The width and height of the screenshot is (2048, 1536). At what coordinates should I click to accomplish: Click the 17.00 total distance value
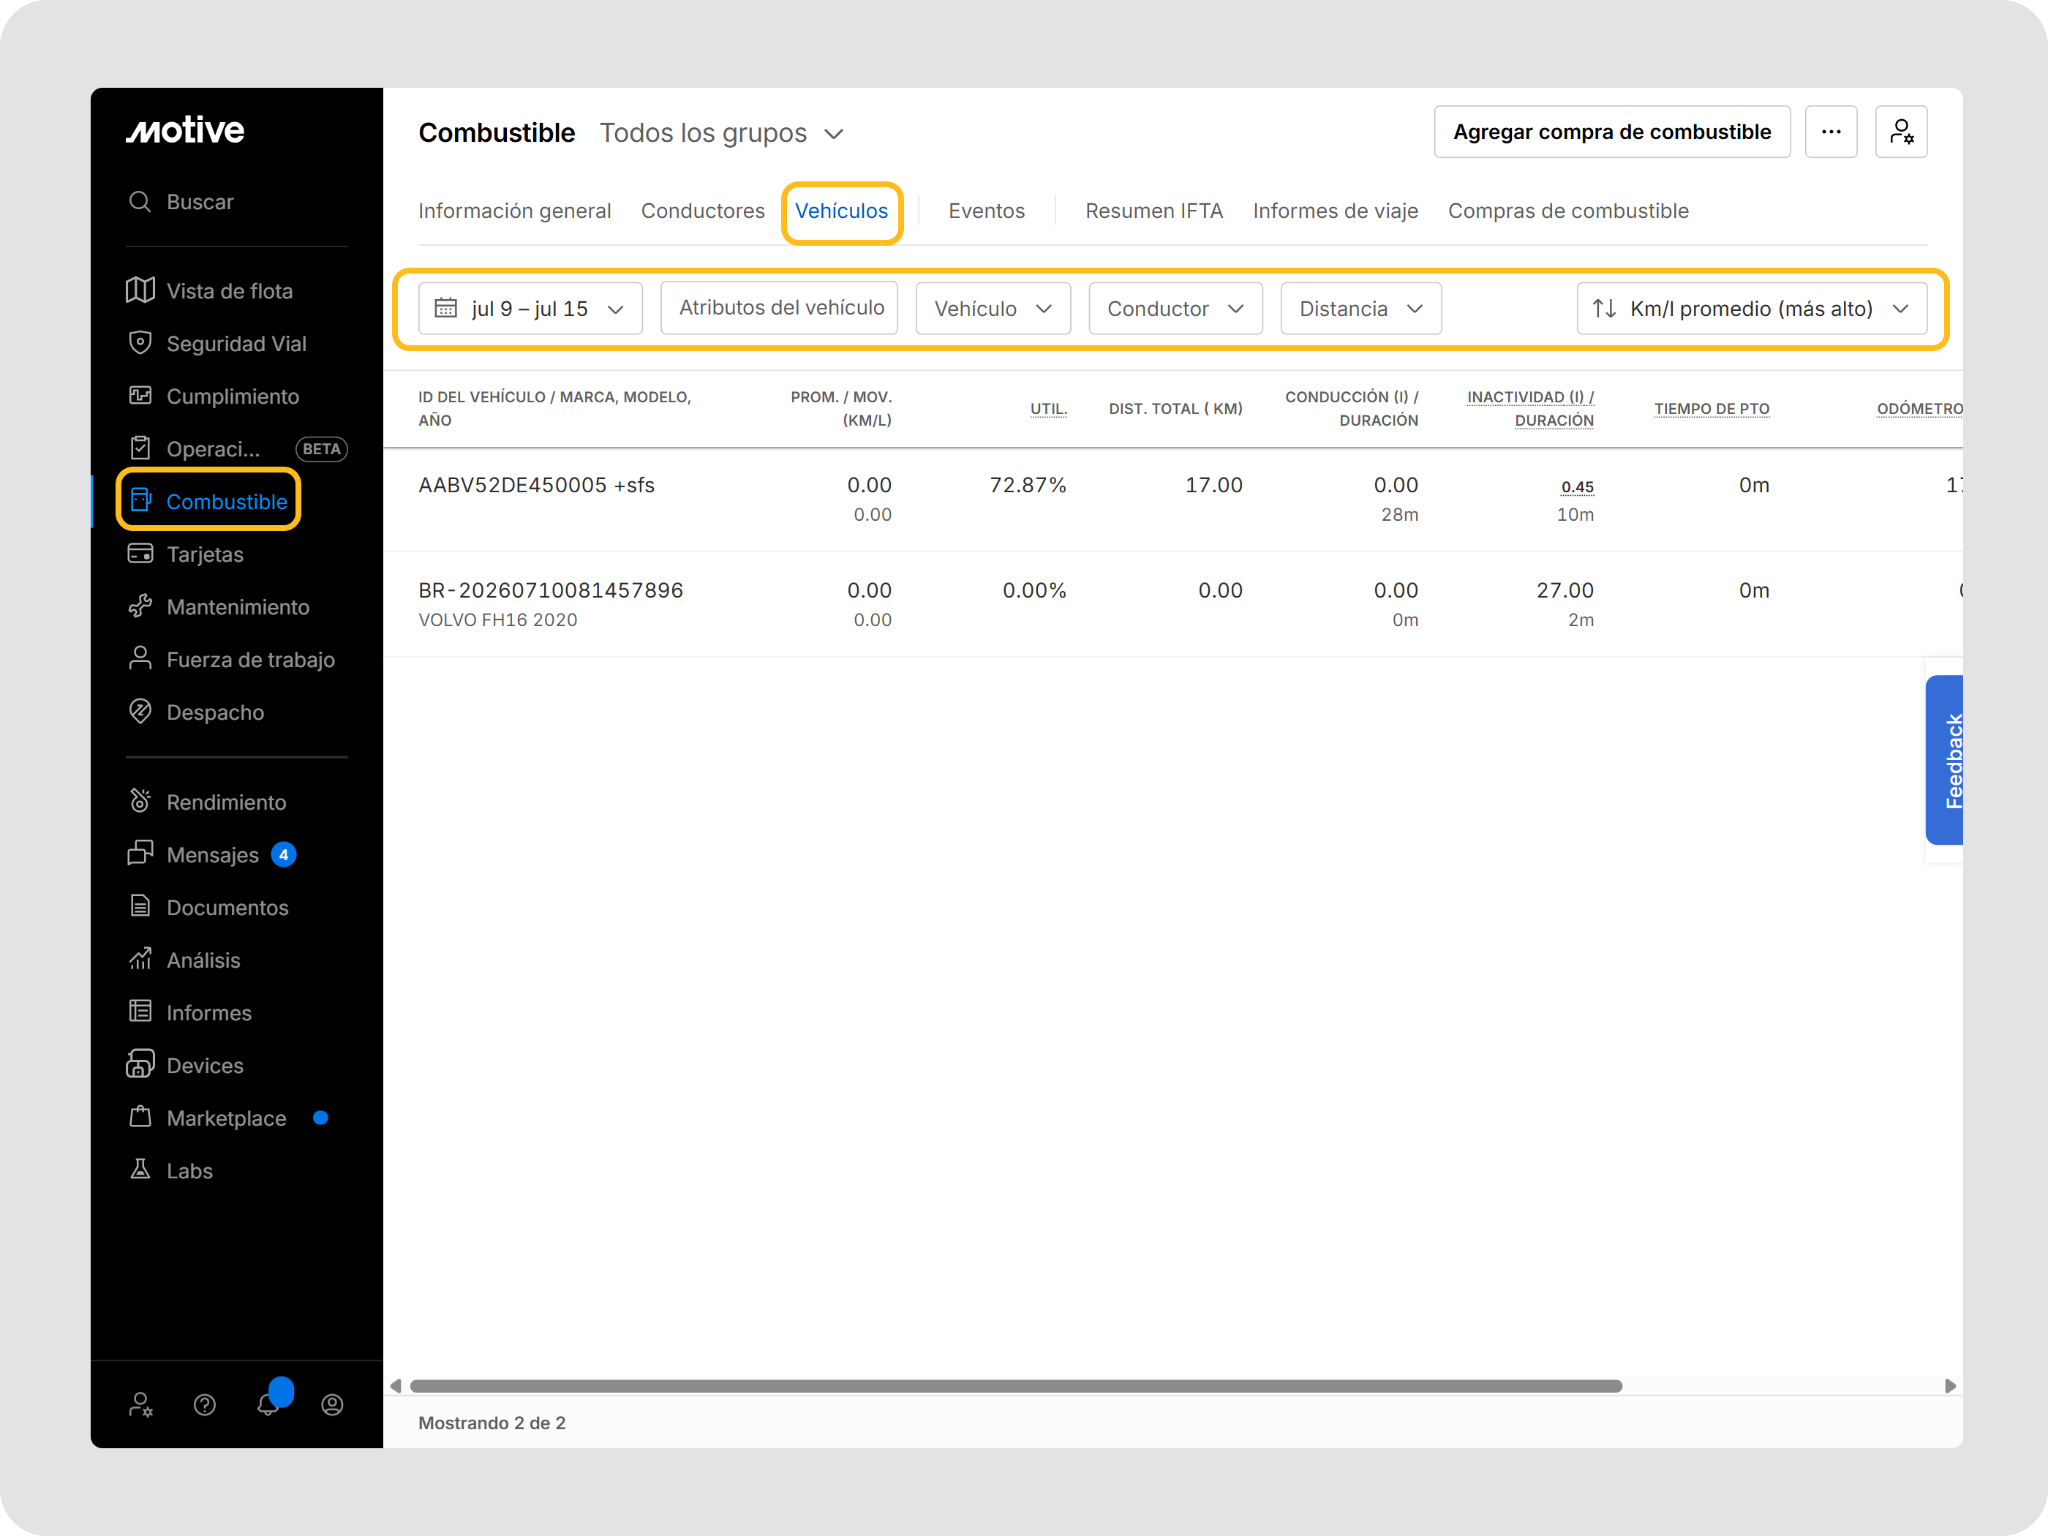(x=1214, y=485)
